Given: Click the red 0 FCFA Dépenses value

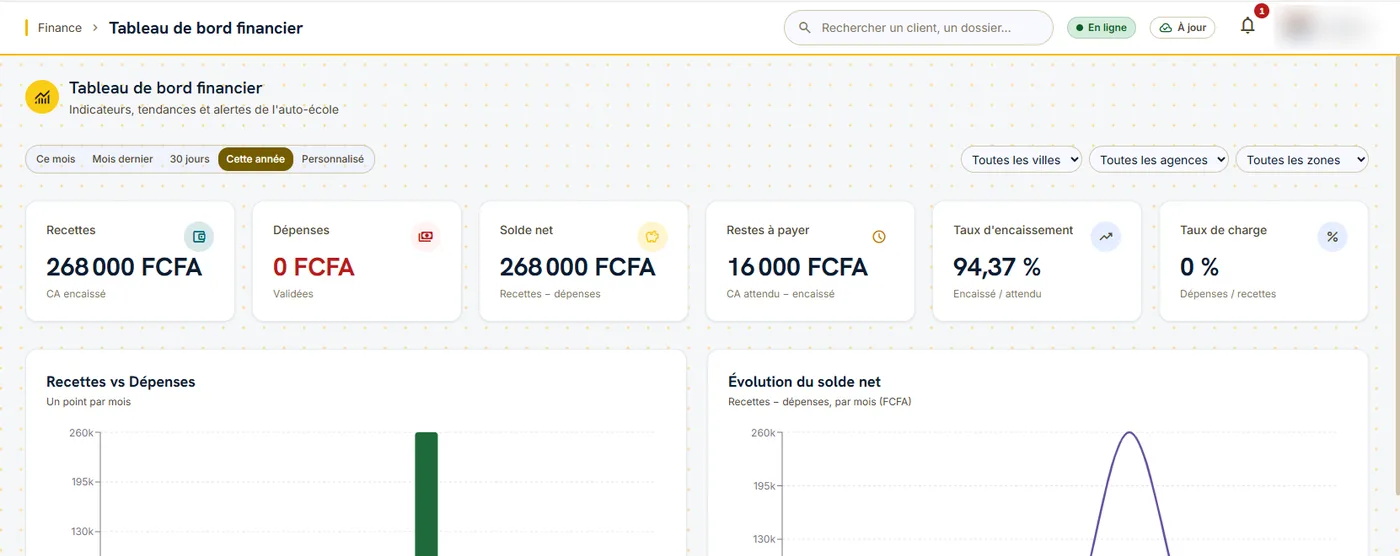Looking at the screenshot, I should (x=314, y=267).
